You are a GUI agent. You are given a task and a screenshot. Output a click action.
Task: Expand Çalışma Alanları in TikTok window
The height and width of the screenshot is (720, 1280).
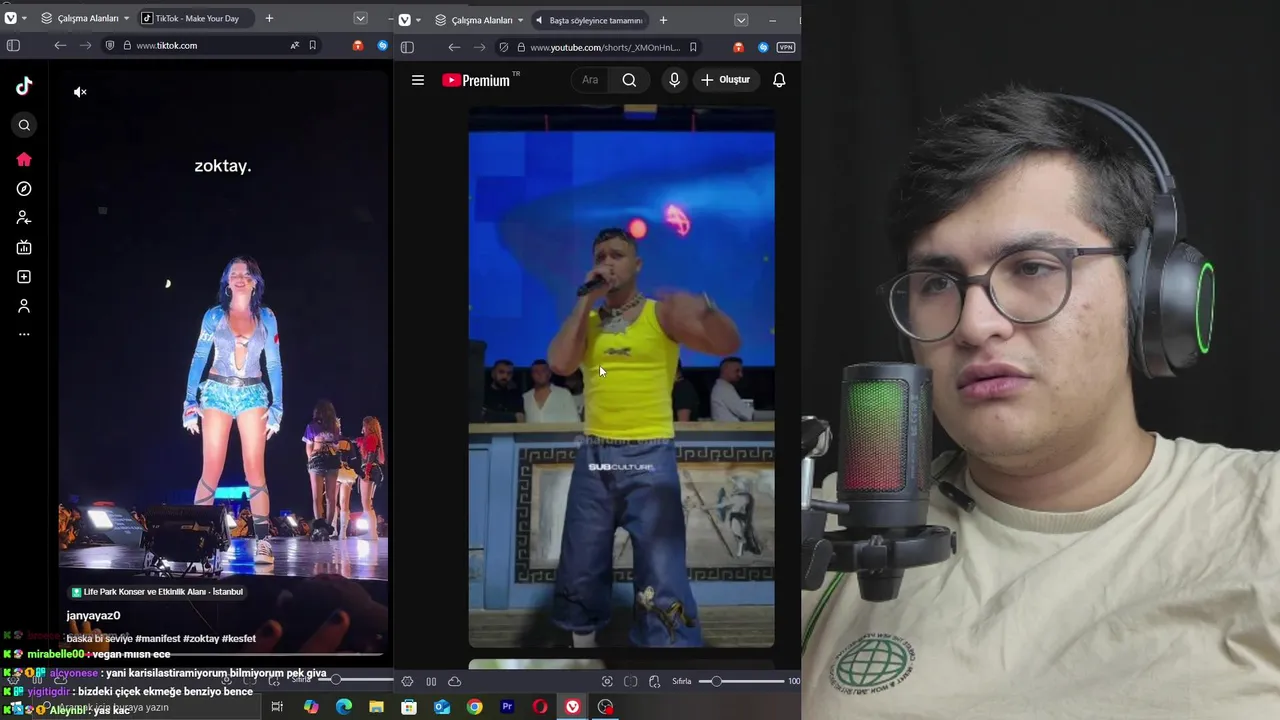pyautogui.click(x=85, y=18)
